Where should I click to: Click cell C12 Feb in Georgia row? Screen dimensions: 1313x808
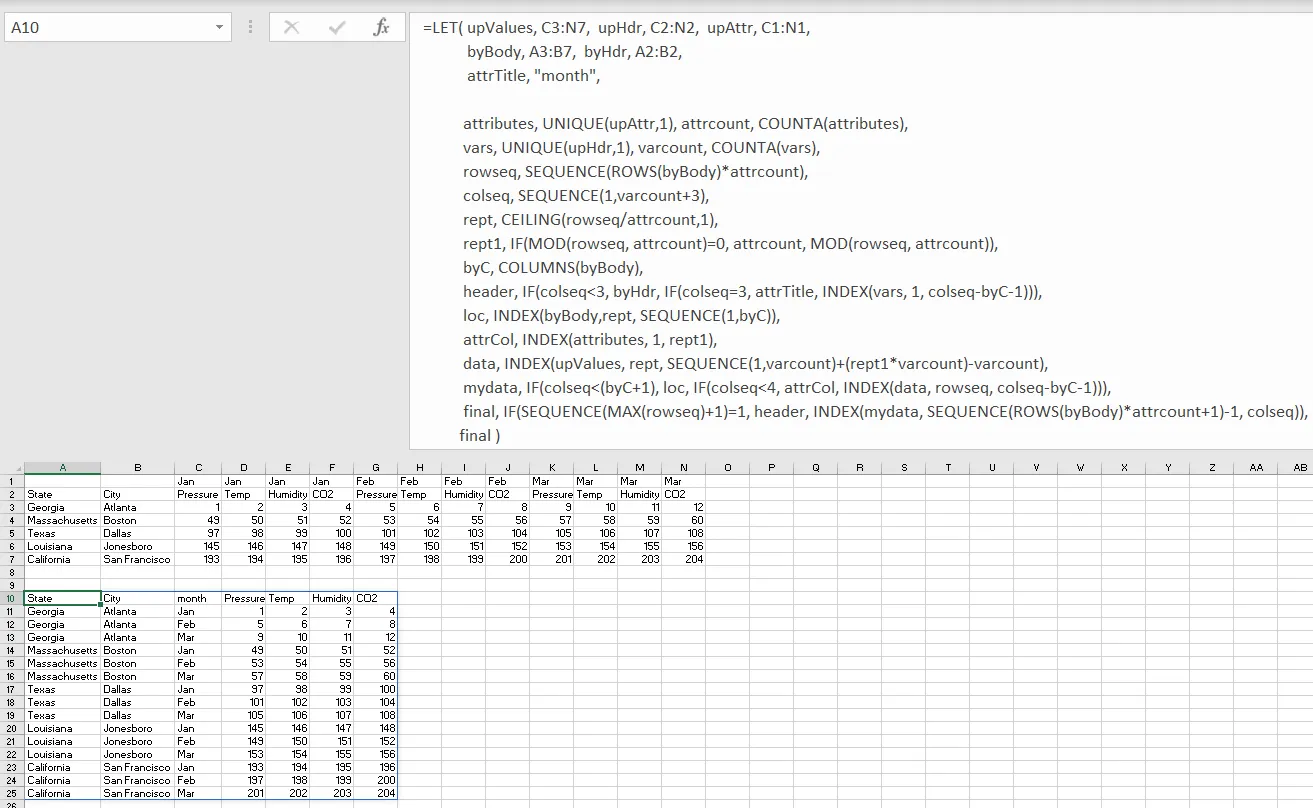pos(198,624)
